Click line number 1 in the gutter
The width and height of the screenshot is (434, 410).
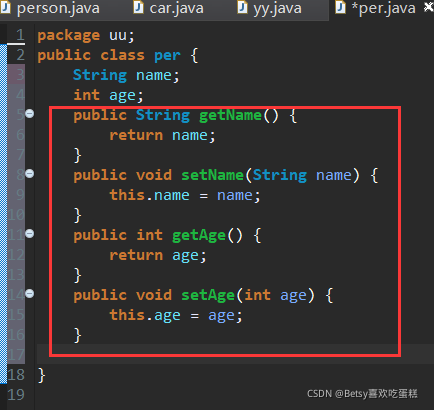pos(20,35)
